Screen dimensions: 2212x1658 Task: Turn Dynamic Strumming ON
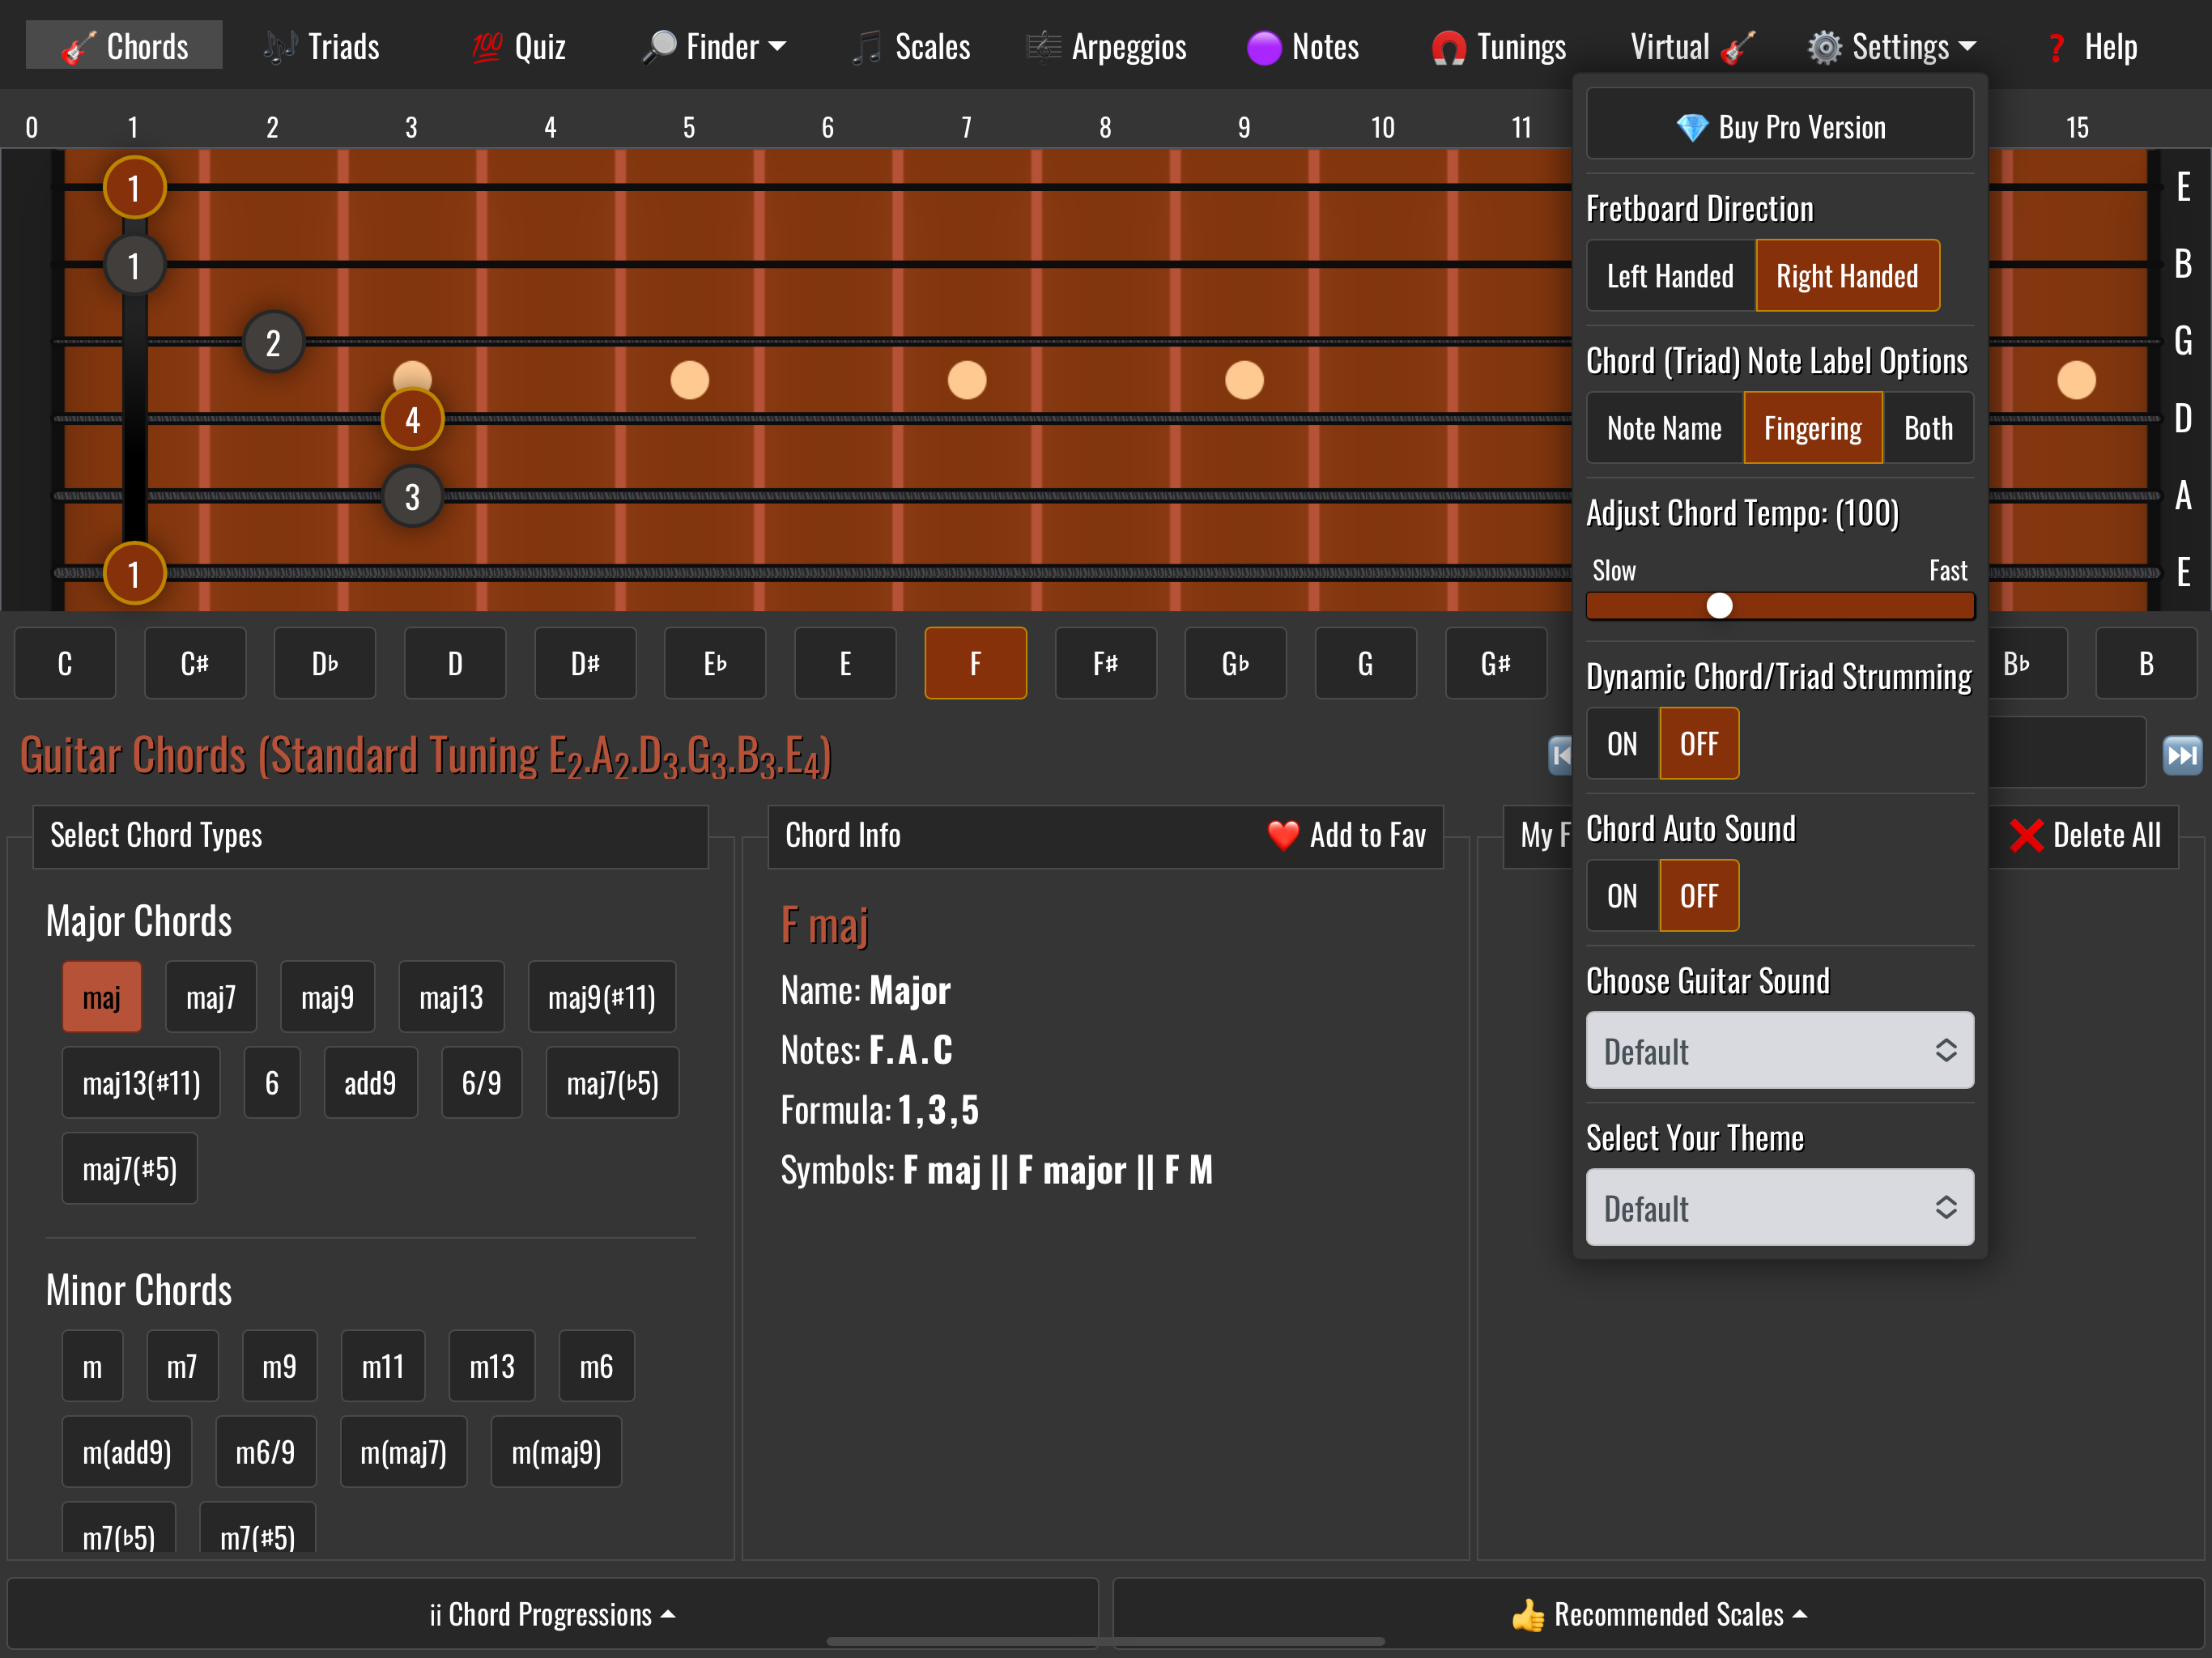pos(1622,744)
